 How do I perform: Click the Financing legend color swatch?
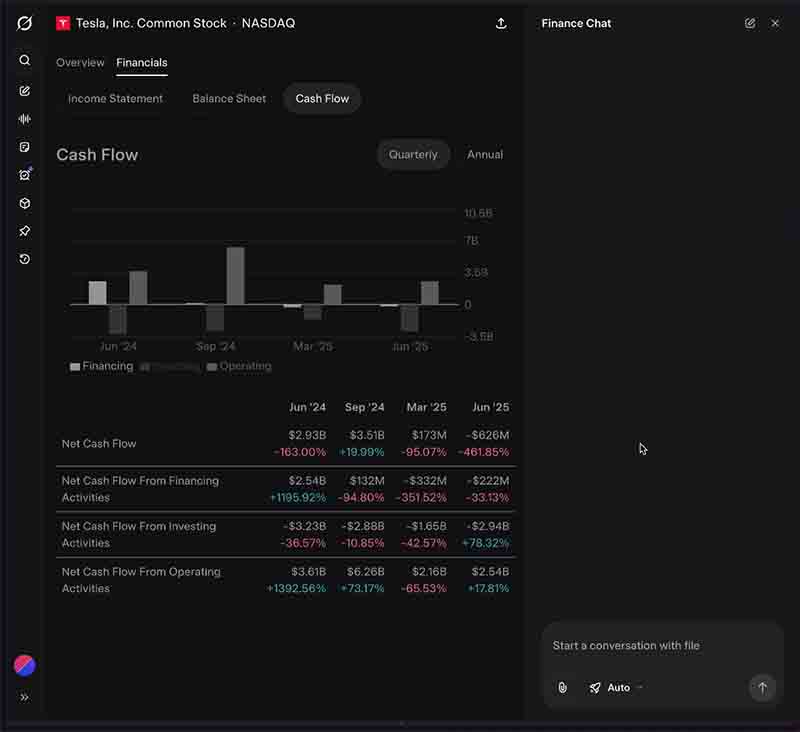(x=75, y=367)
